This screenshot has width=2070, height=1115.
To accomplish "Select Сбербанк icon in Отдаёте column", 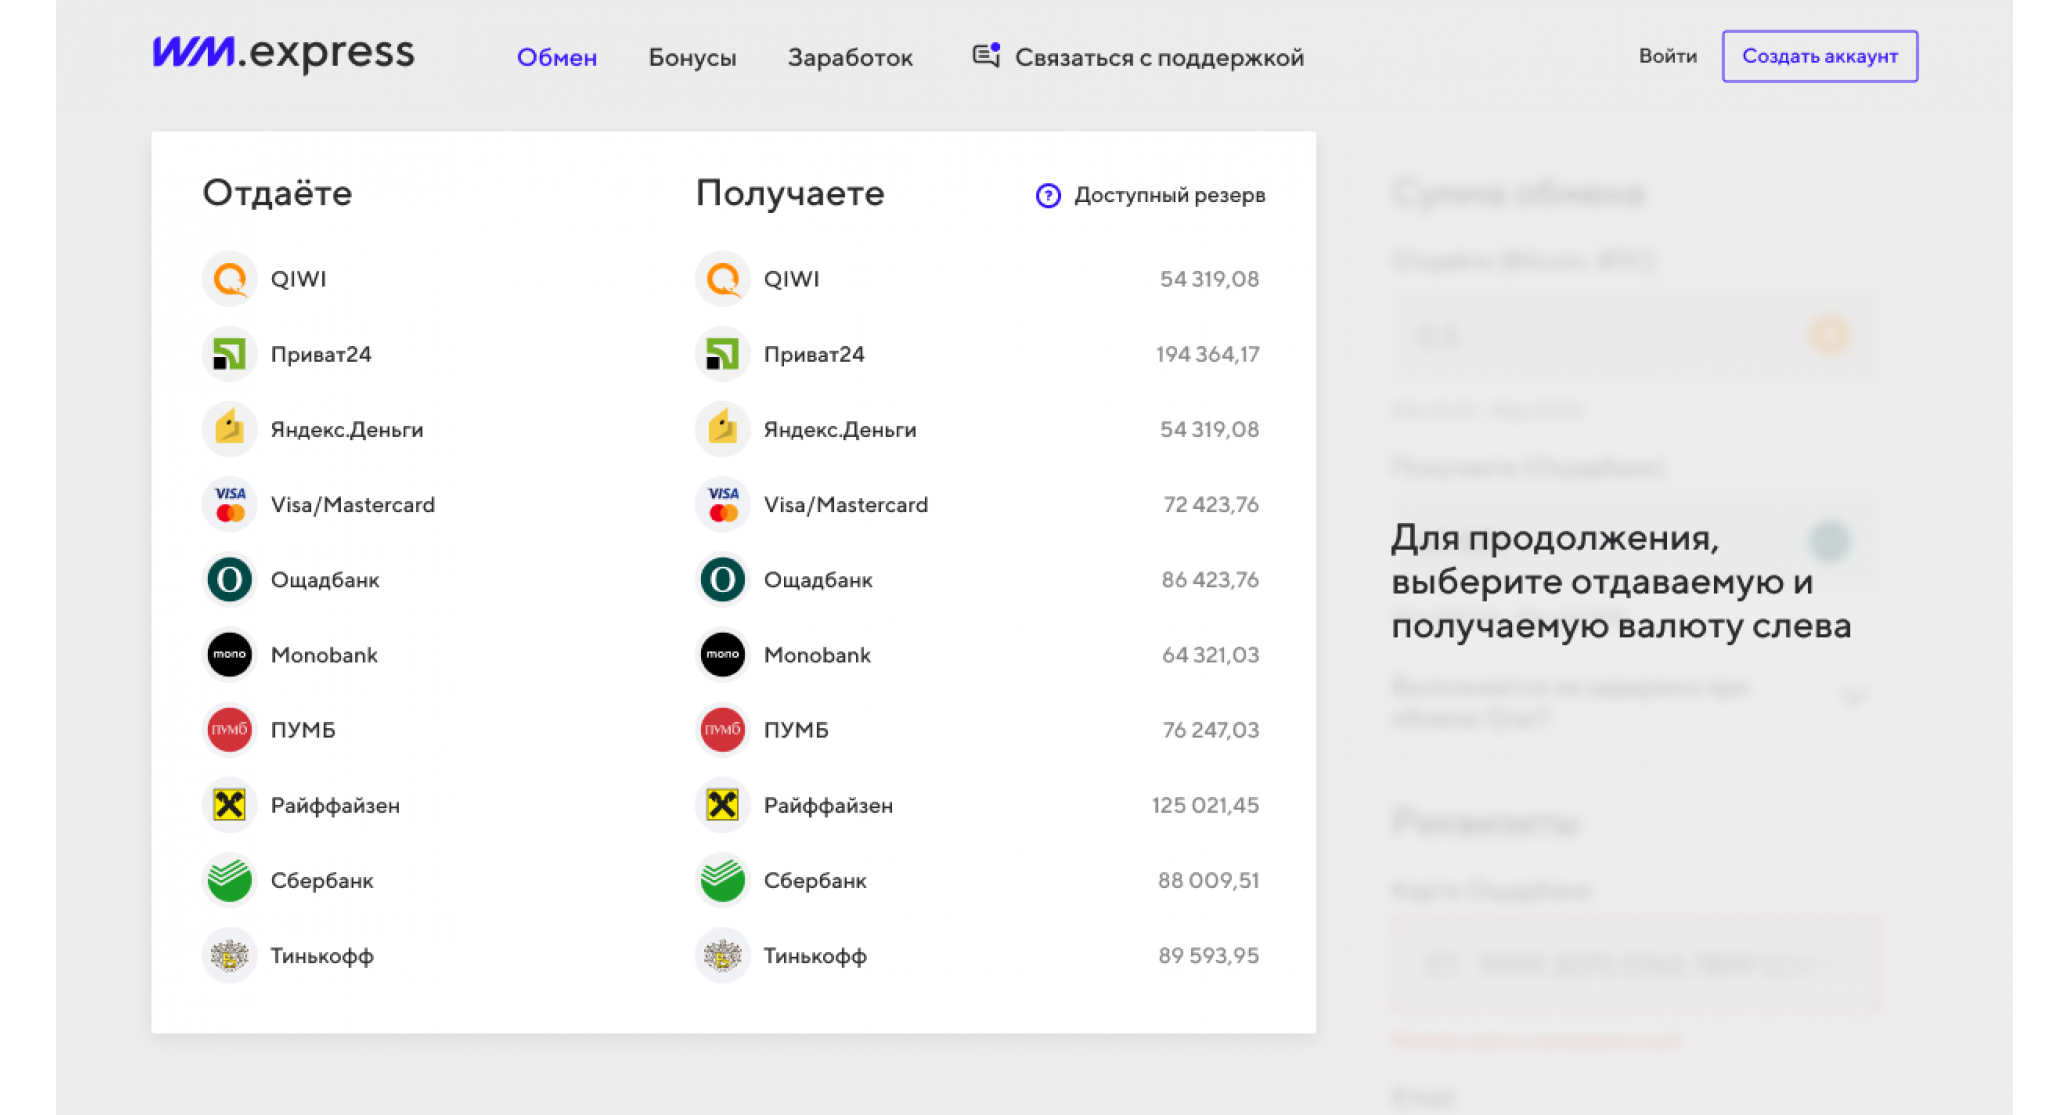I will (230, 880).
